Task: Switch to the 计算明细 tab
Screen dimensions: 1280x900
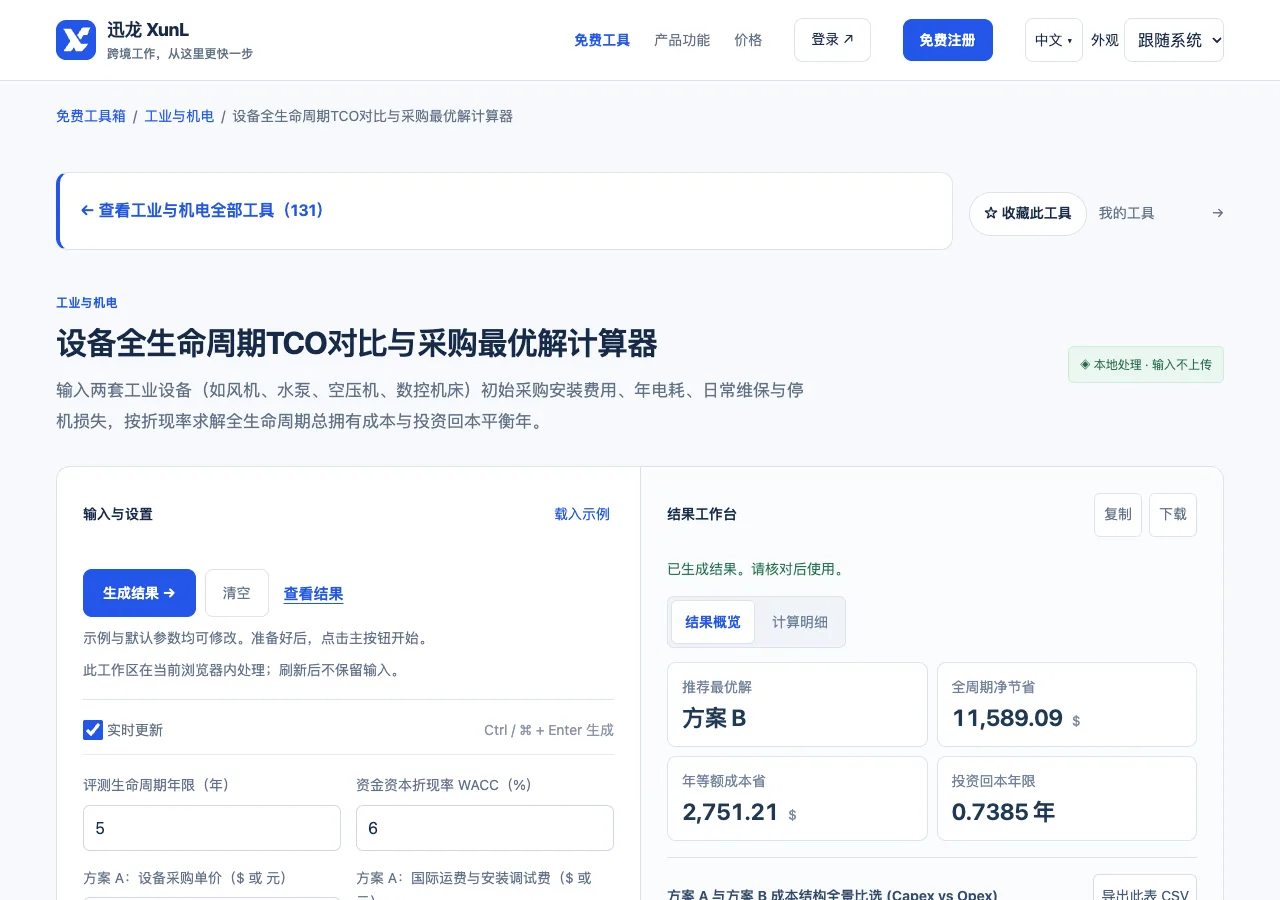Action: coord(800,622)
